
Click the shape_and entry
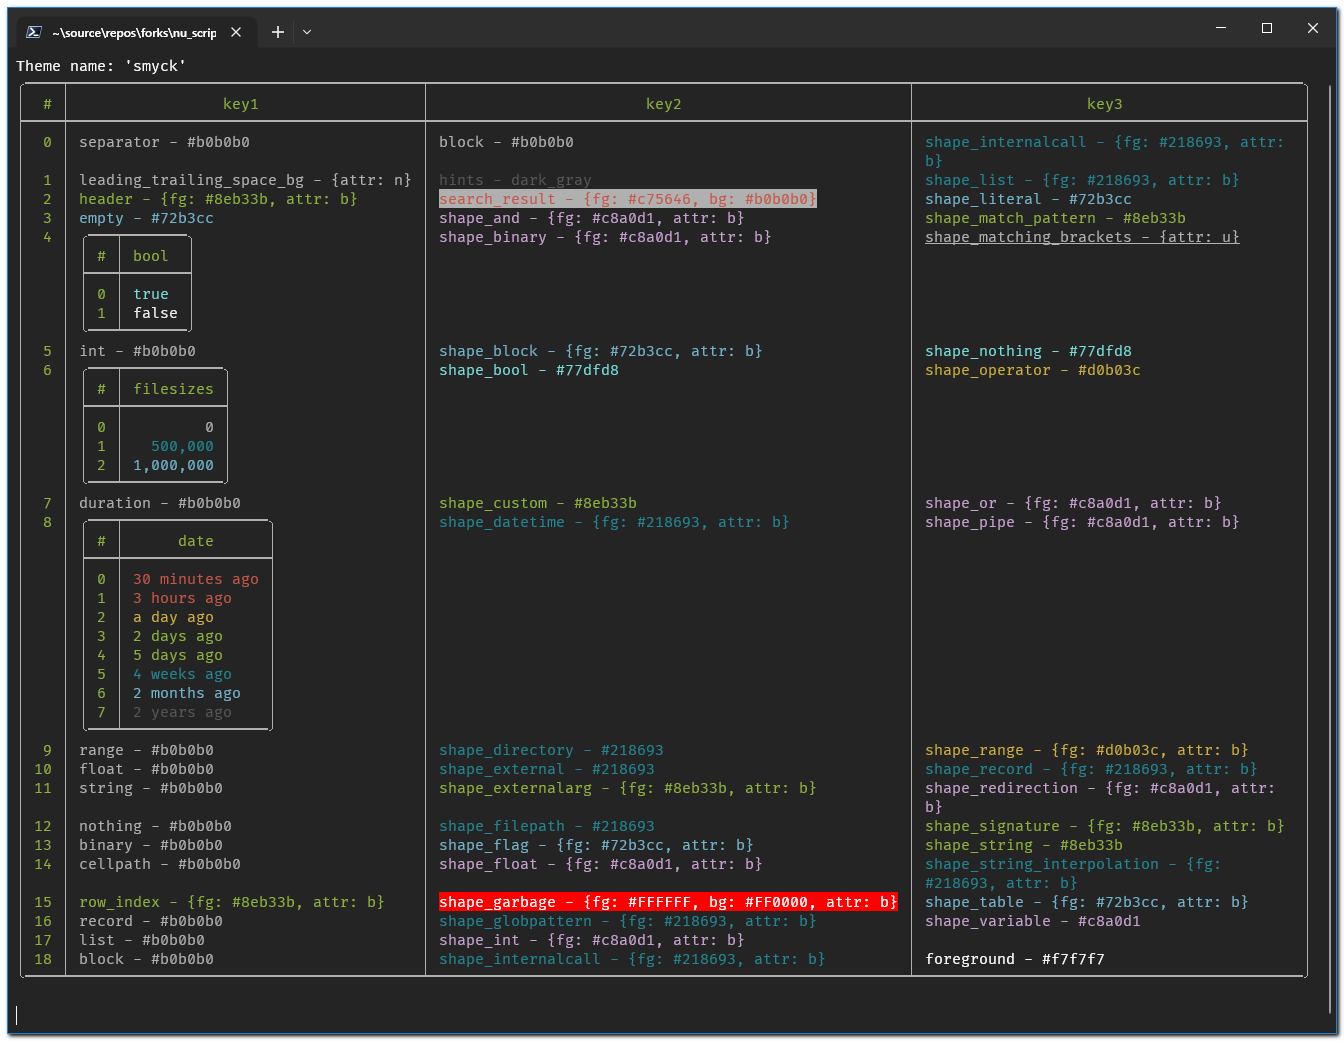pos(592,218)
